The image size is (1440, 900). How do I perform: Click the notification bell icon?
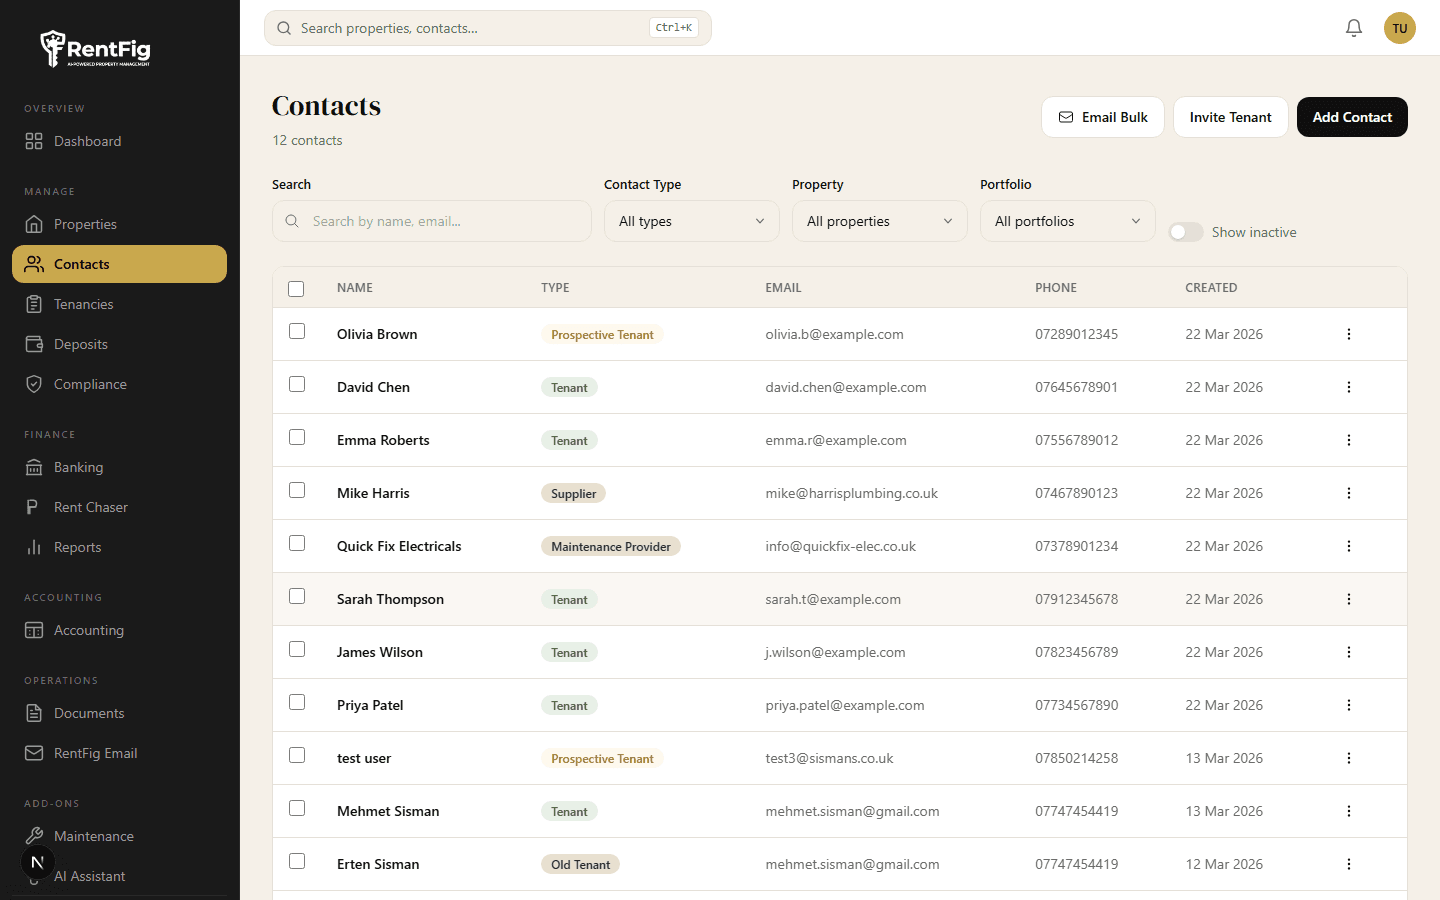point(1354,28)
